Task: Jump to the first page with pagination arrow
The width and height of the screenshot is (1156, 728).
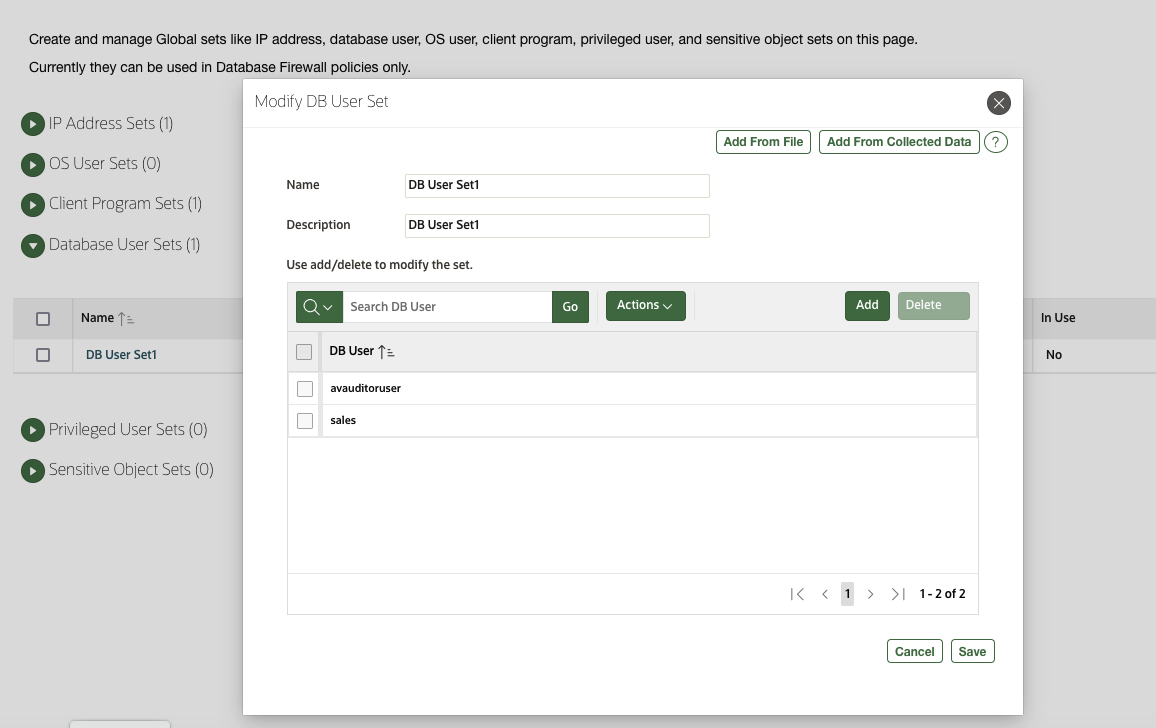Action: click(x=798, y=593)
